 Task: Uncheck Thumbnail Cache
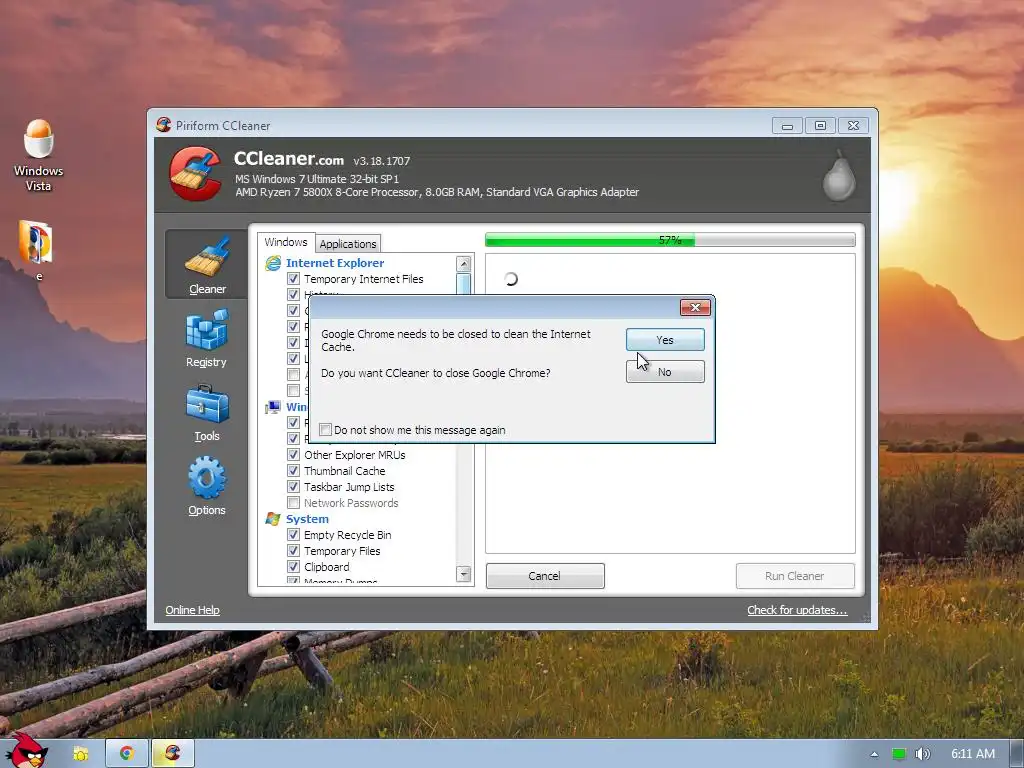[x=293, y=470]
